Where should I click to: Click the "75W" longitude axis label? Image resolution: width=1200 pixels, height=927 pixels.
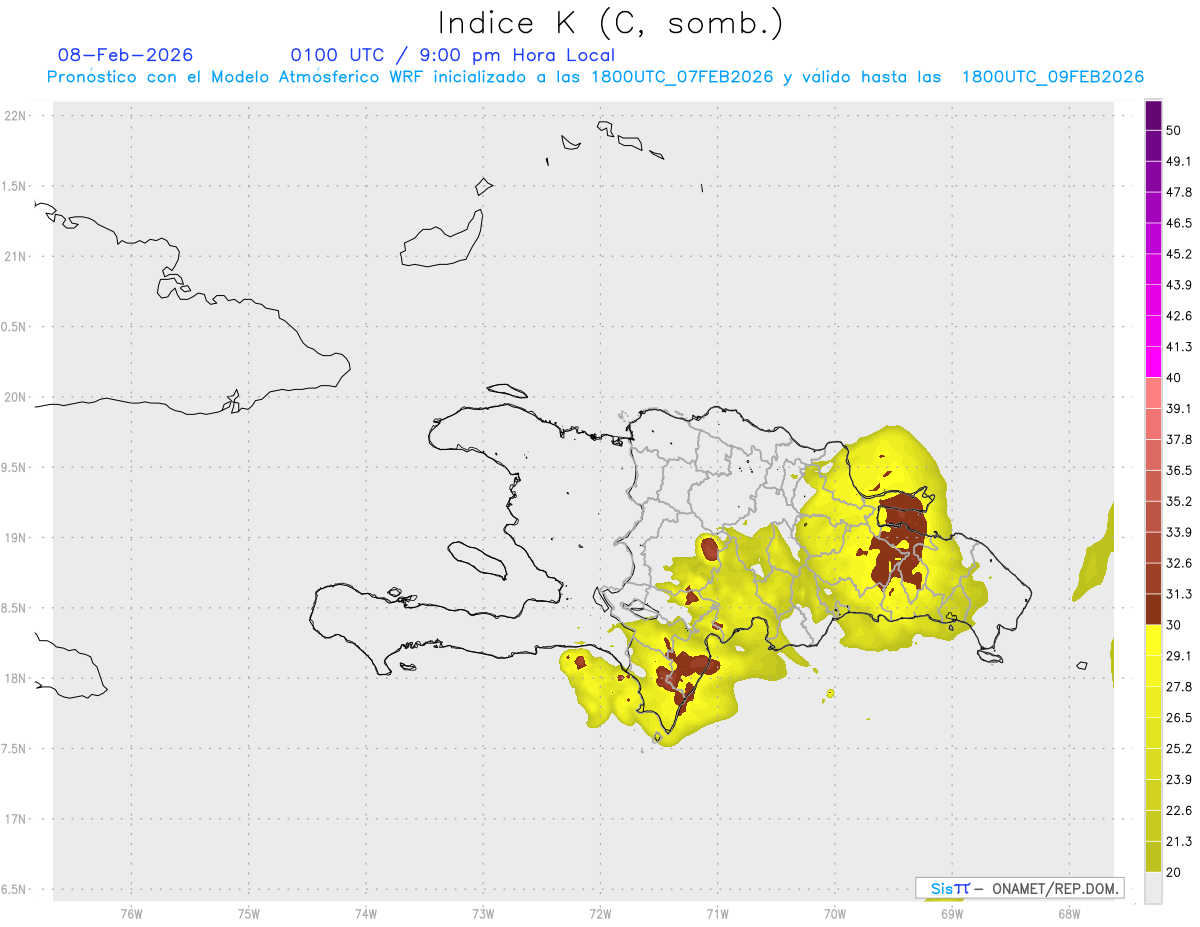pos(248,913)
